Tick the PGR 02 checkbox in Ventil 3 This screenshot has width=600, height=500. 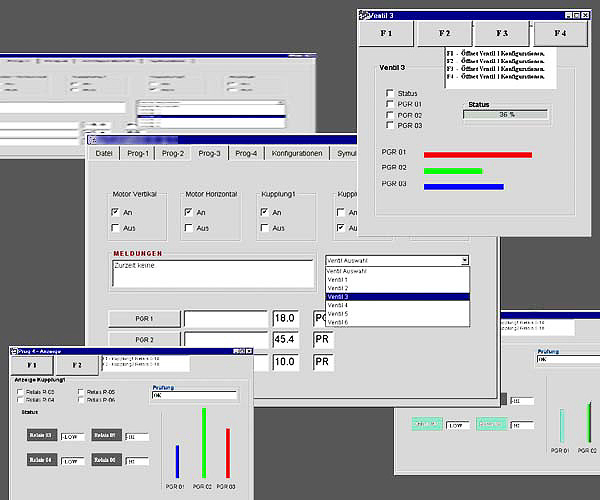[390, 115]
